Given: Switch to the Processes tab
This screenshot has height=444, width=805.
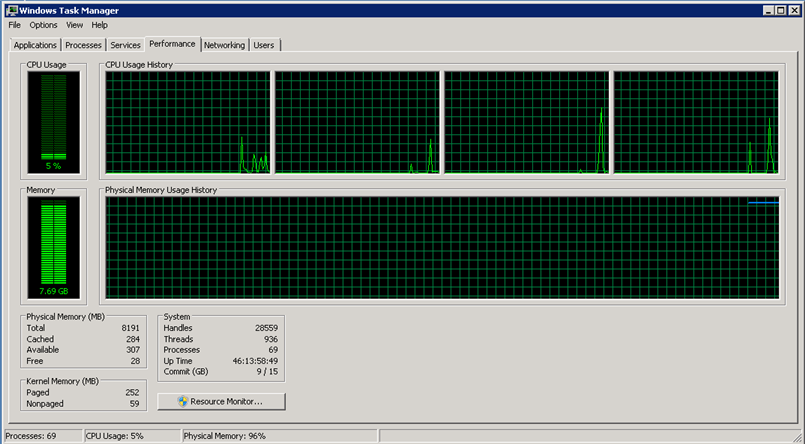Looking at the screenshot, I should coord(83,45).
